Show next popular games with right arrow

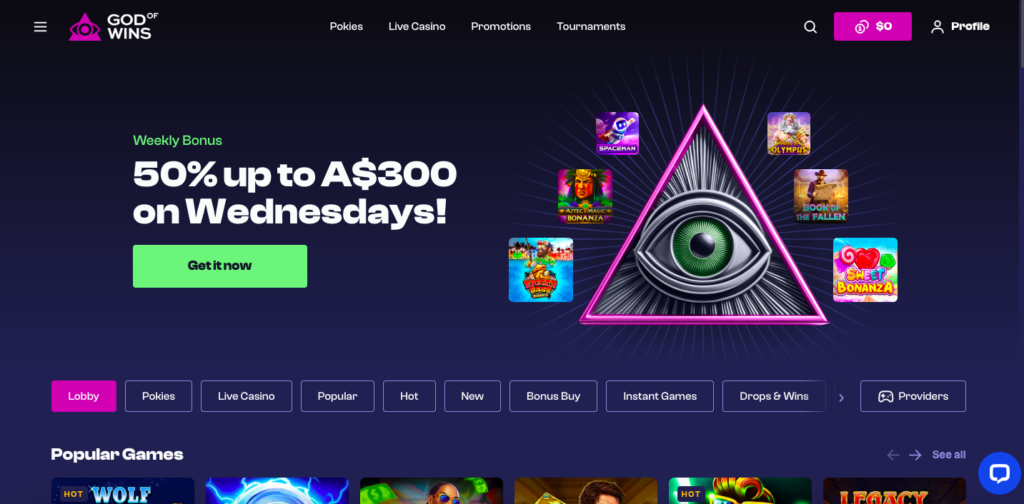click(x=915, y=455)
